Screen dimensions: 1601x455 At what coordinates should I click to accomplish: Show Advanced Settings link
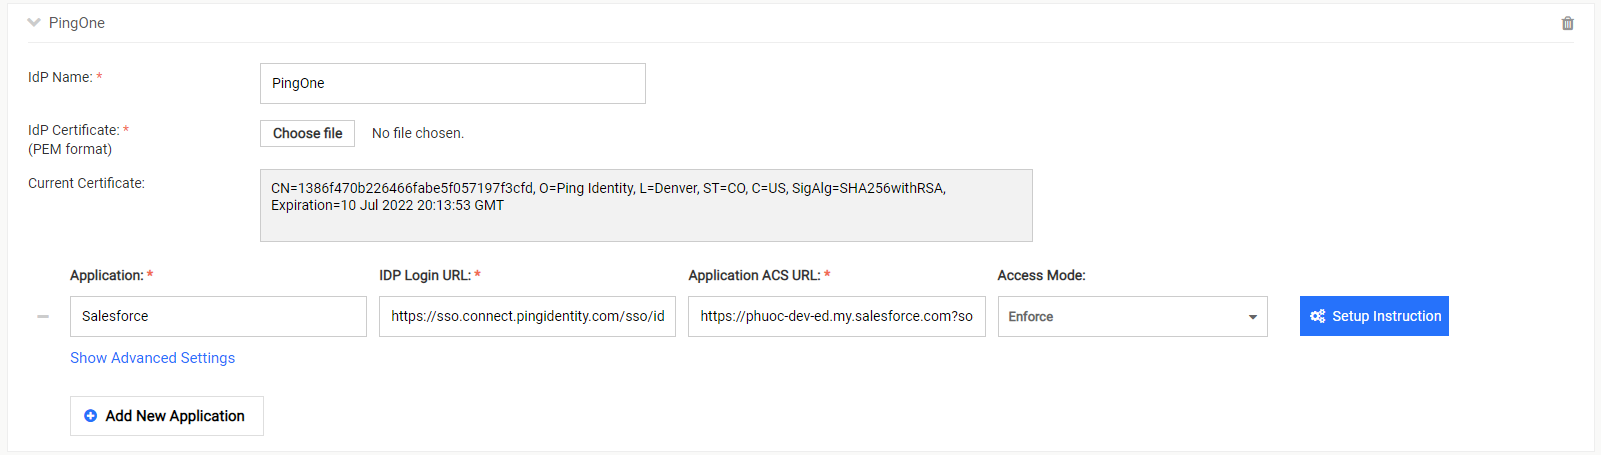pyautogui.click(x=152, y=358)
